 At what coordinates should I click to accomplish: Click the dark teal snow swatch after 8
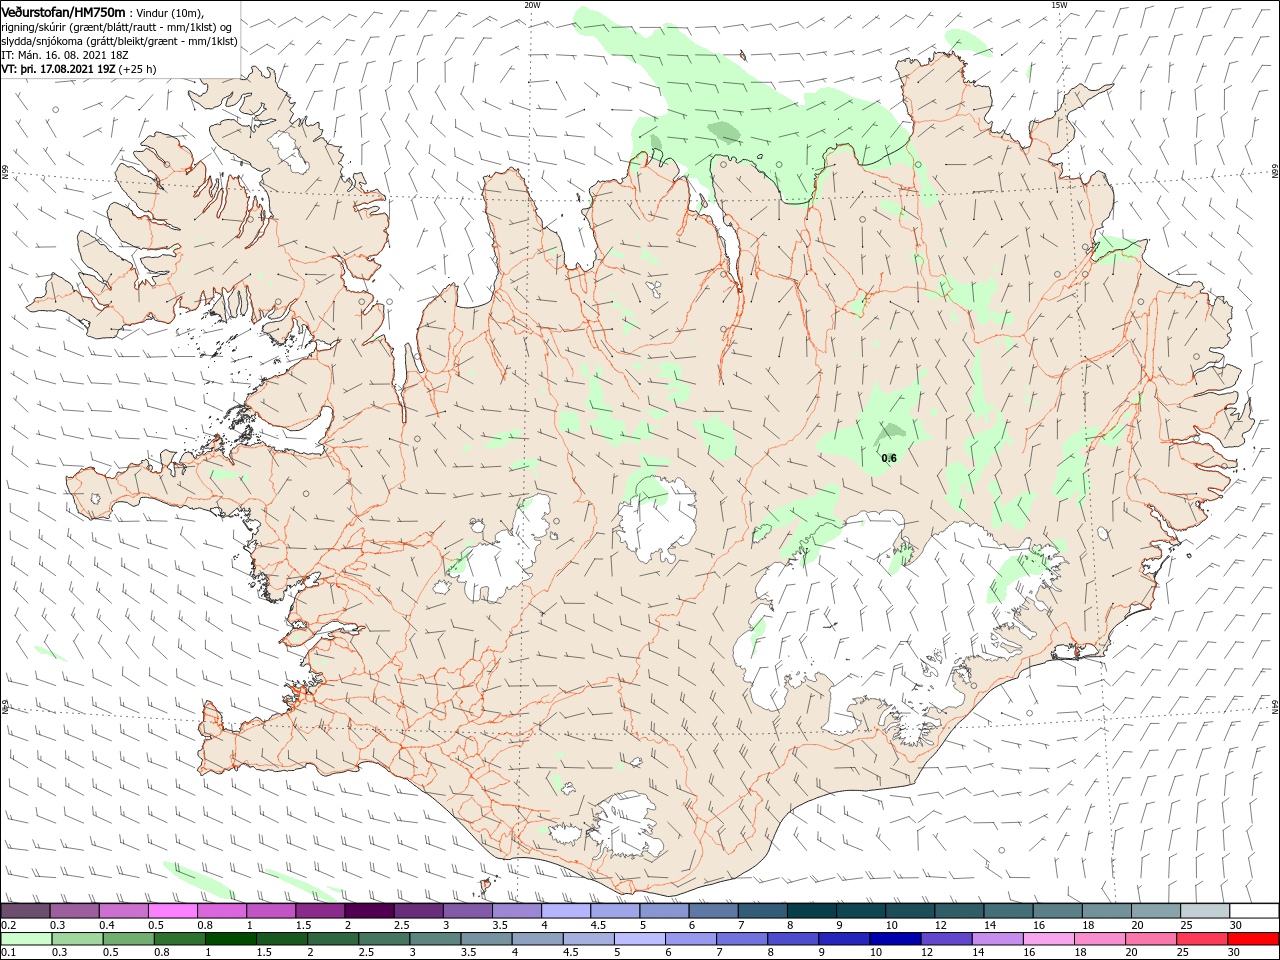[x=811, y=911]
